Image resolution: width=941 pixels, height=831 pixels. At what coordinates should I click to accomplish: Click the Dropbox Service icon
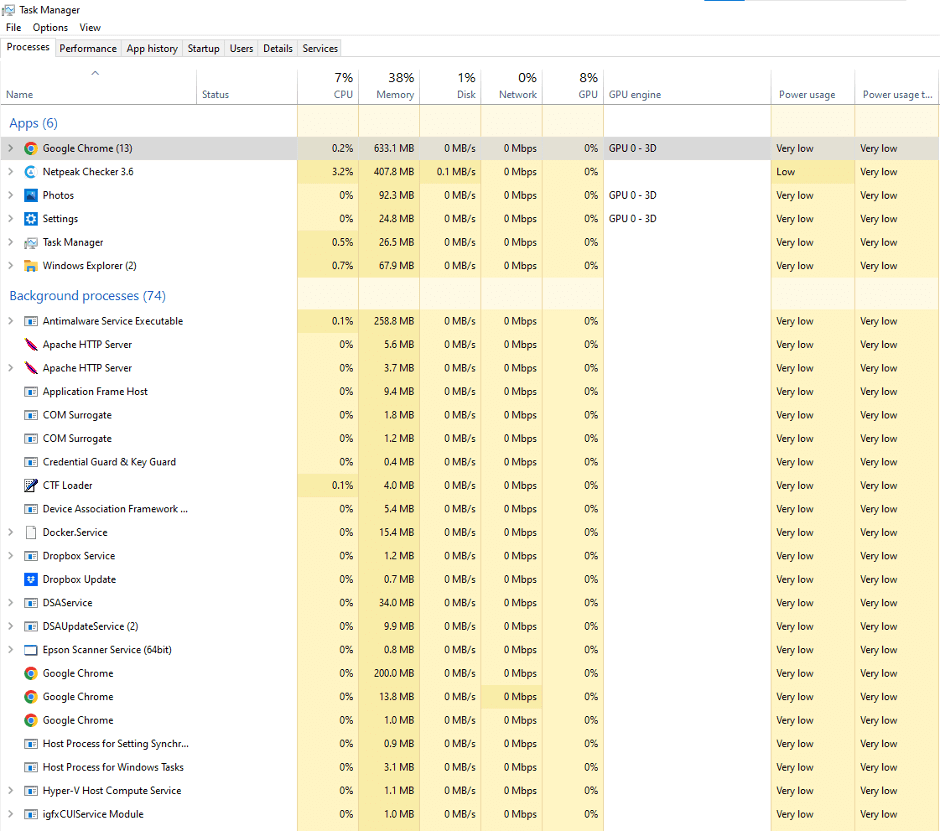coord(31,556)
